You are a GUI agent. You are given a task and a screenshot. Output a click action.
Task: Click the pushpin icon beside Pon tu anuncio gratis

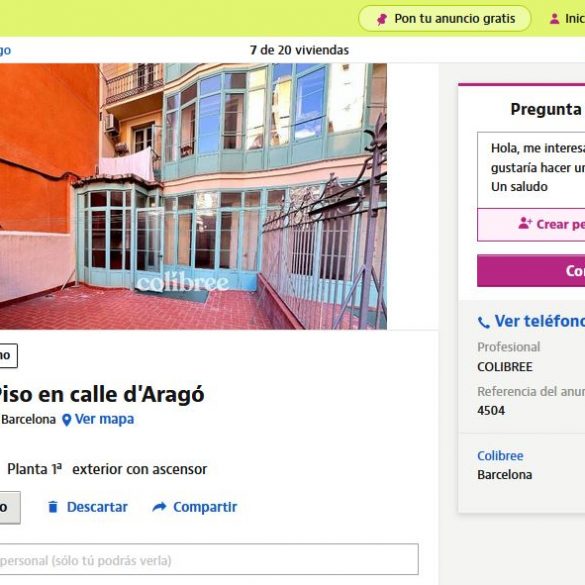tap(381, 19)
